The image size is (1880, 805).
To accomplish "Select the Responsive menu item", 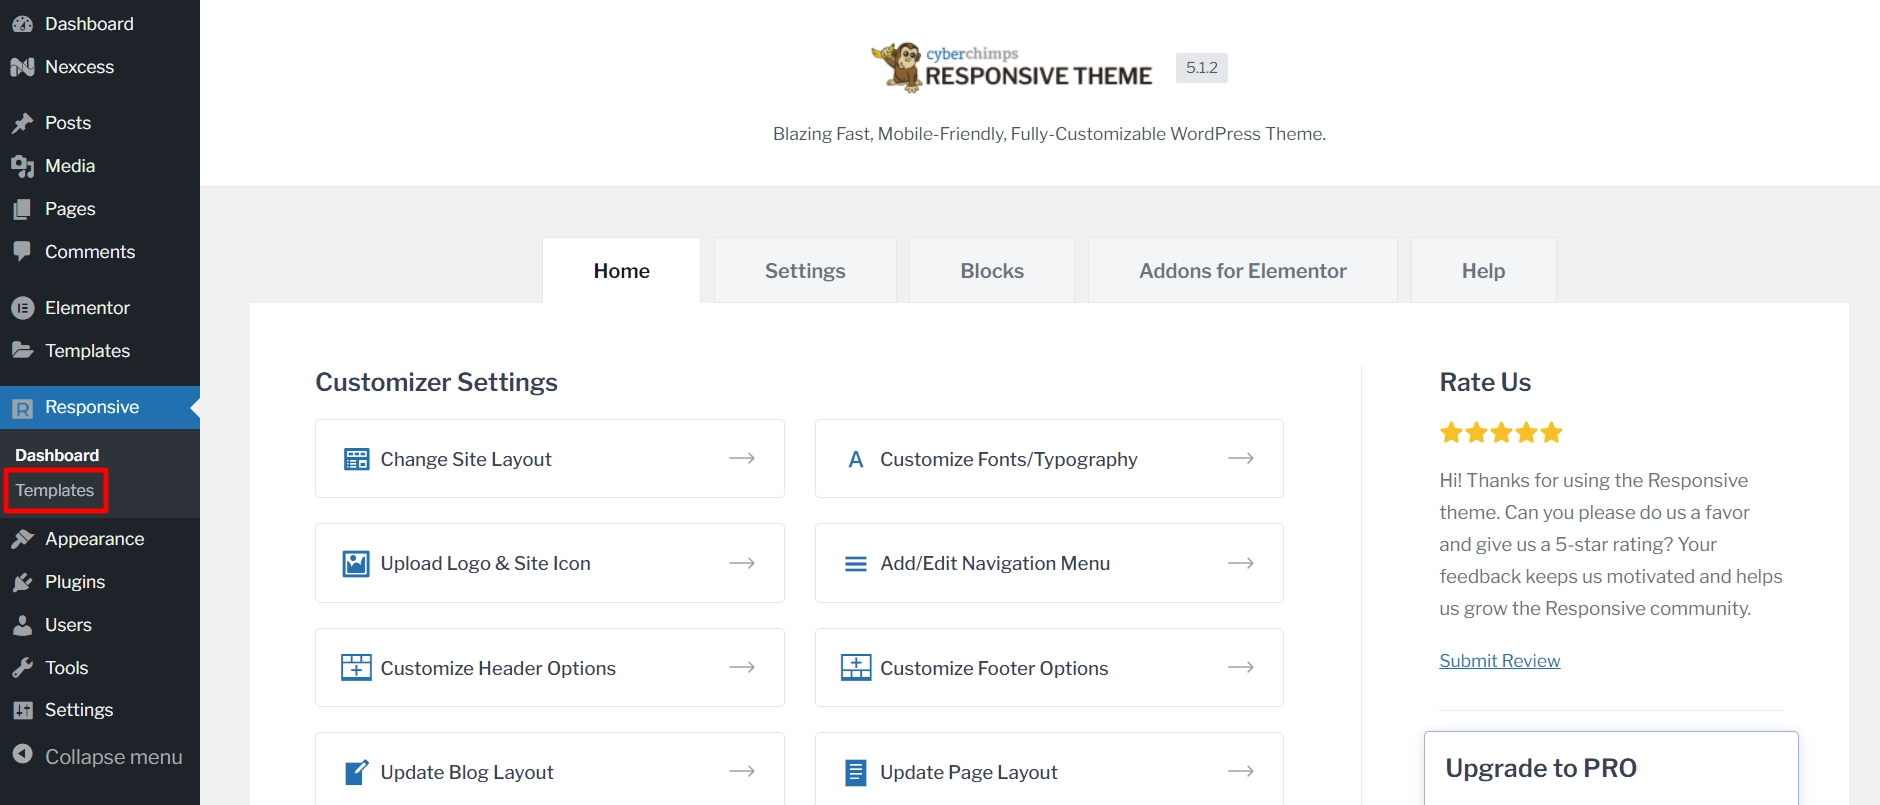I will click(x=100, y=408).
